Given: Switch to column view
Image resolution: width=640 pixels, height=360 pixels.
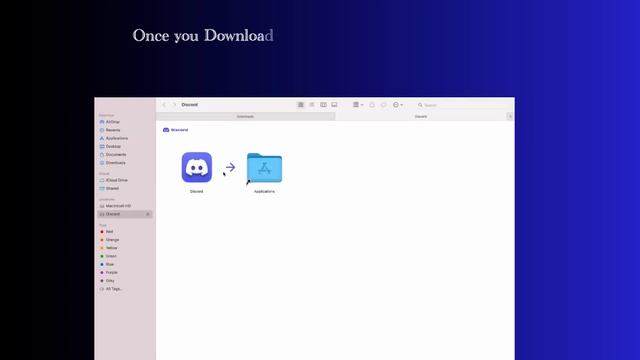Looking at the screenshot, I should coord(323,105).
